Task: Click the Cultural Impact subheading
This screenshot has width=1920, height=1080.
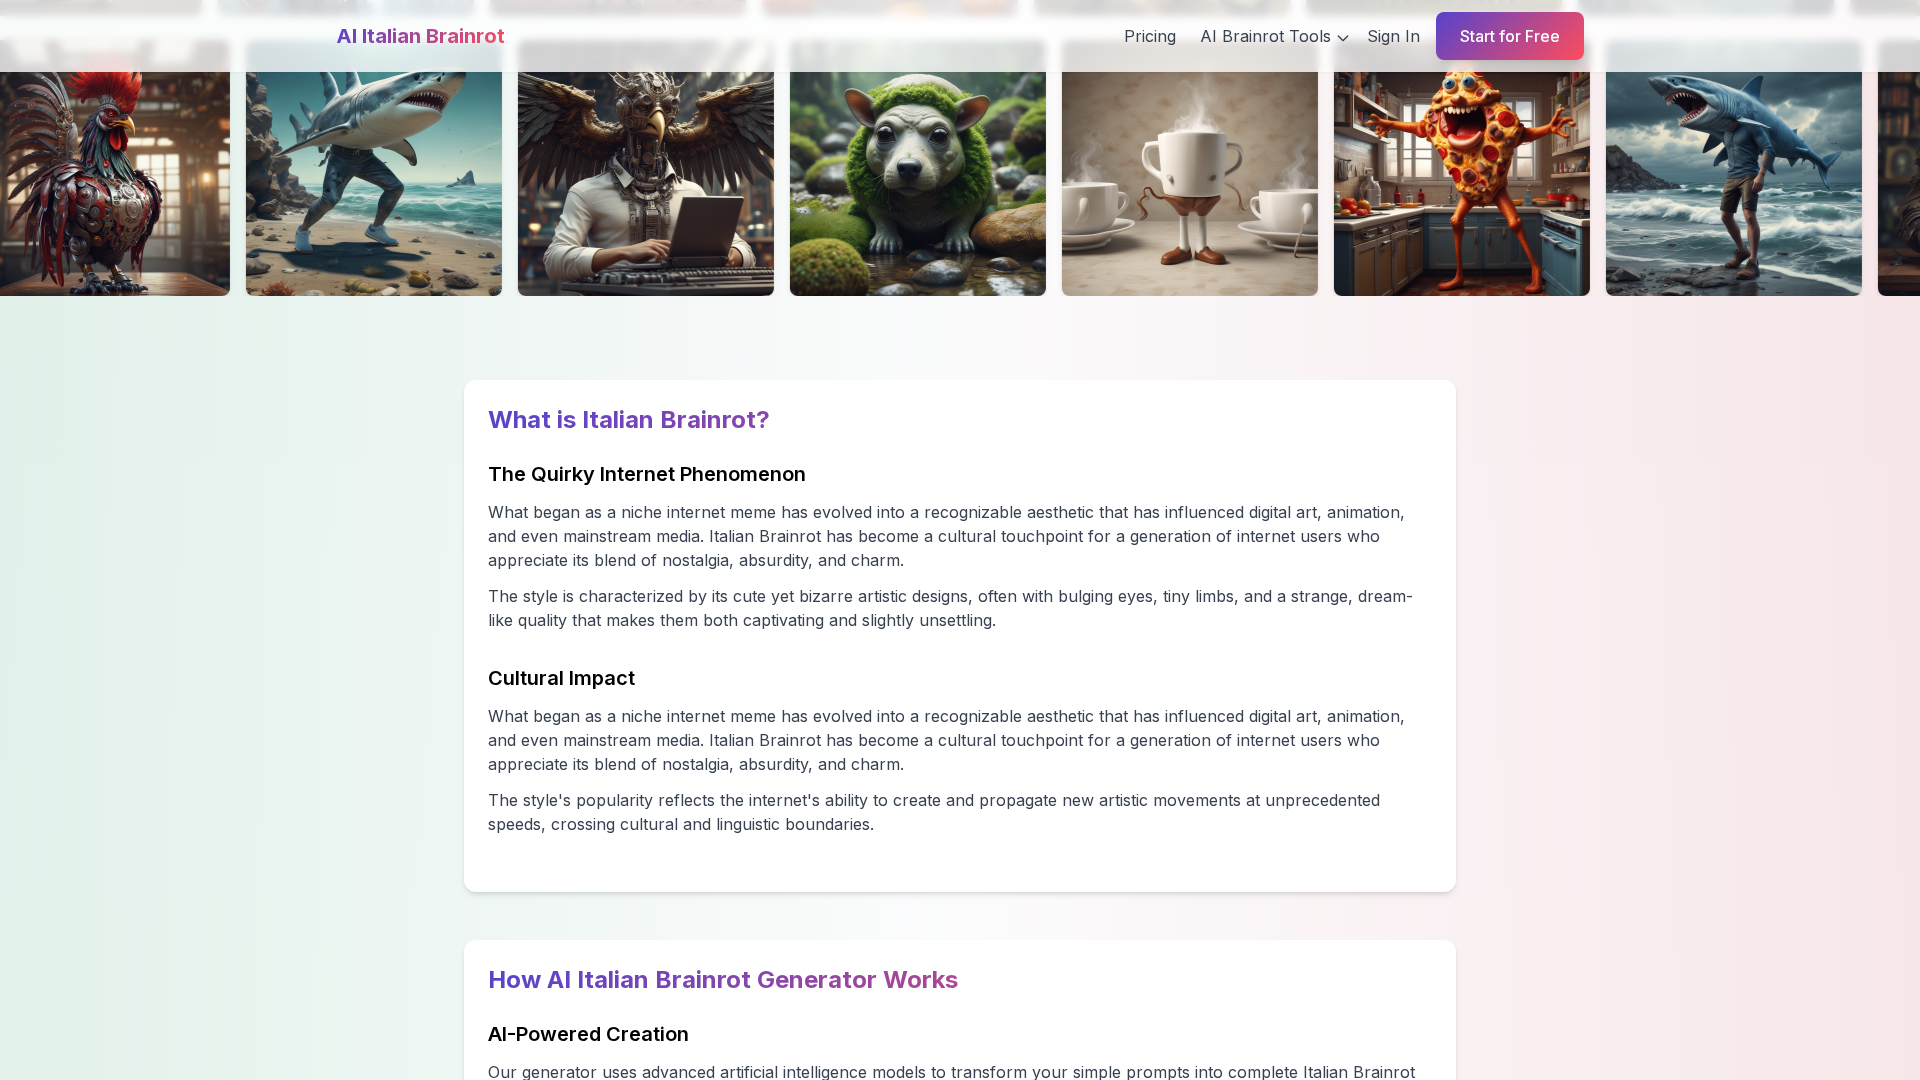Action: [561, 678]
